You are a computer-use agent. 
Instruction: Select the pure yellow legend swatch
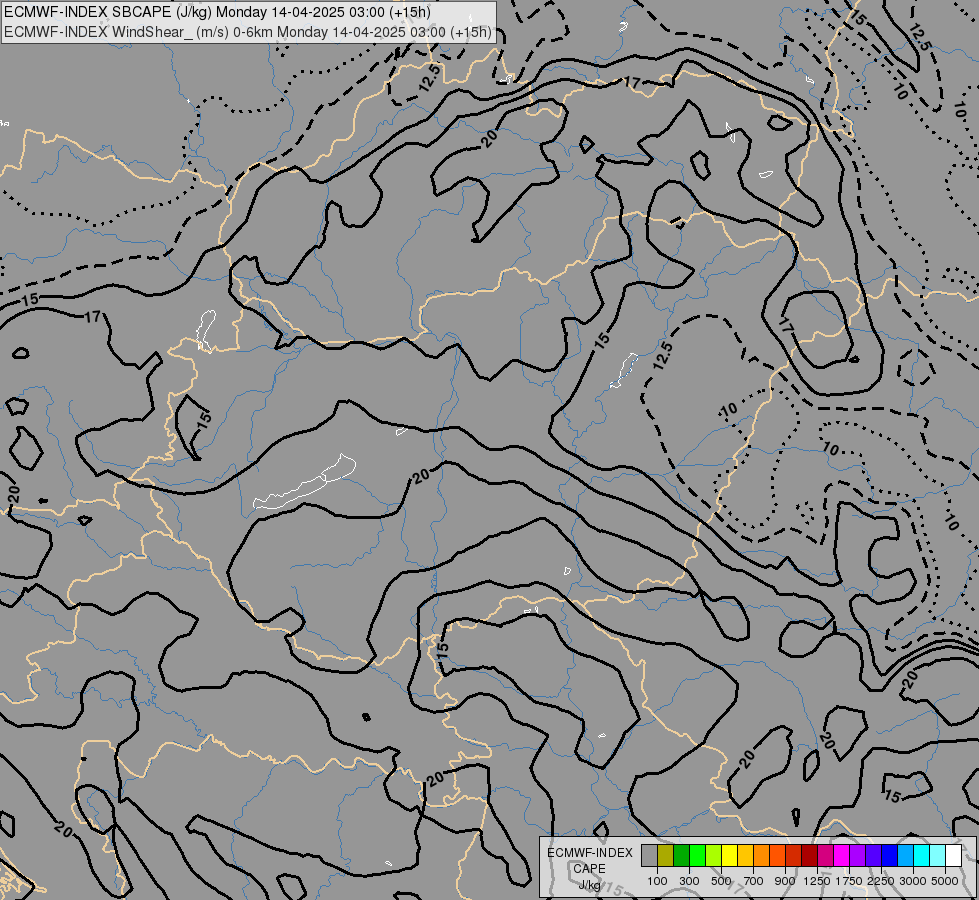(x=729, y=856)
